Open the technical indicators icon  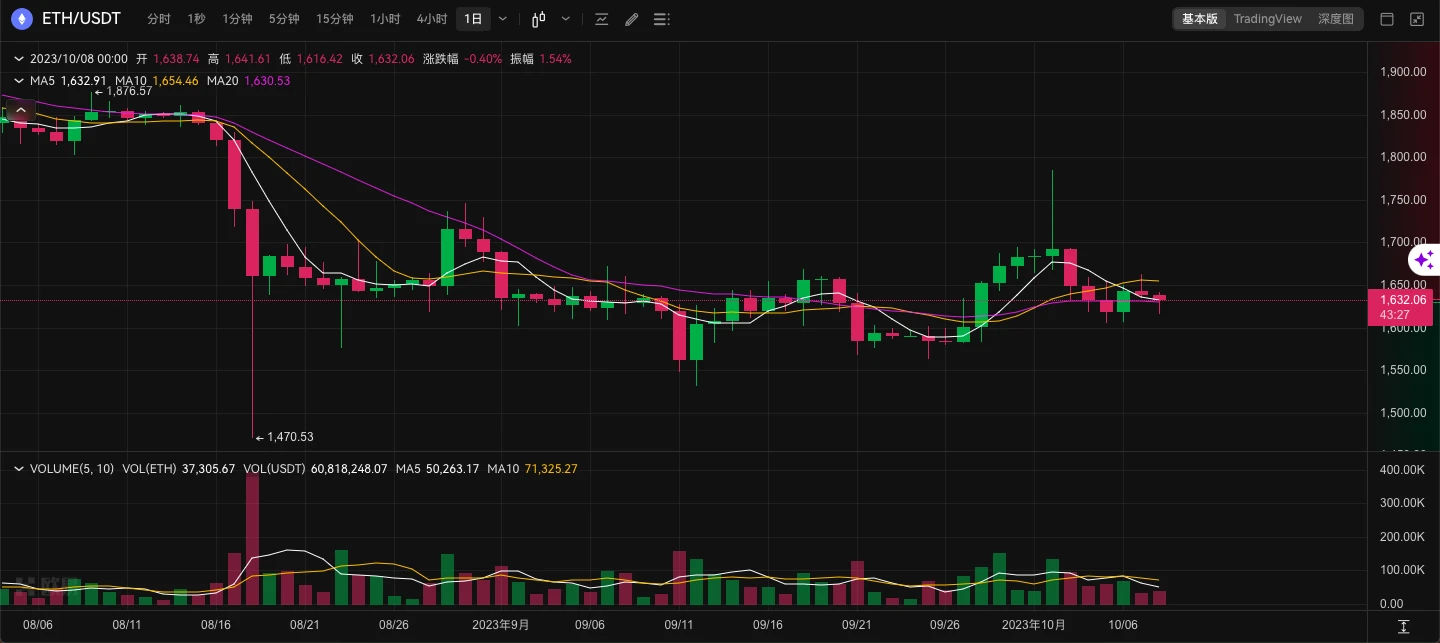[601, 19]
